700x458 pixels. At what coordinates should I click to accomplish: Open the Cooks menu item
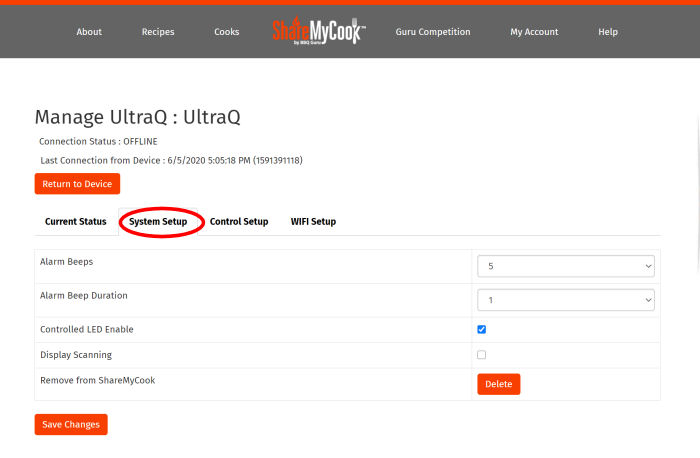click(227, 32)
